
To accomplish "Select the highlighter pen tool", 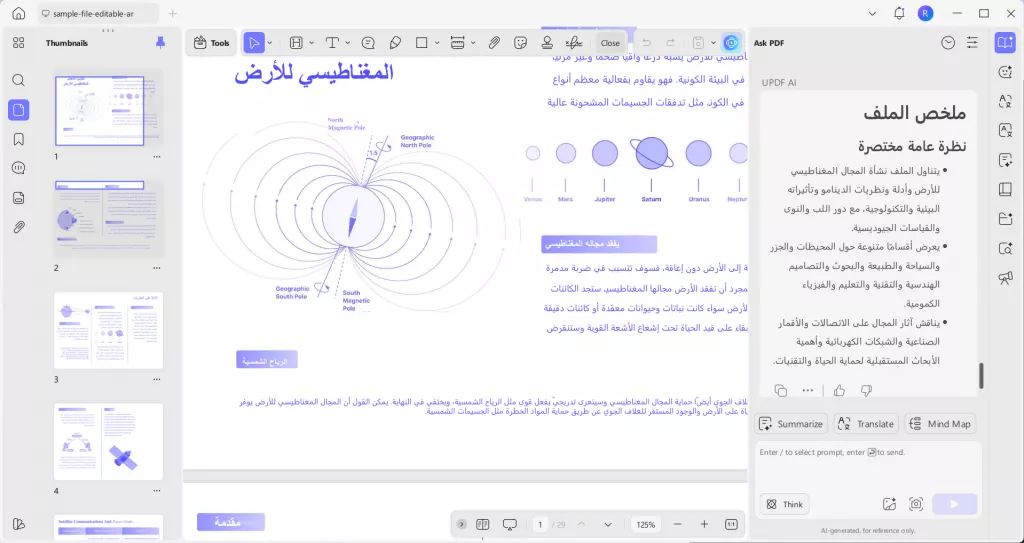I will [395, 43].
